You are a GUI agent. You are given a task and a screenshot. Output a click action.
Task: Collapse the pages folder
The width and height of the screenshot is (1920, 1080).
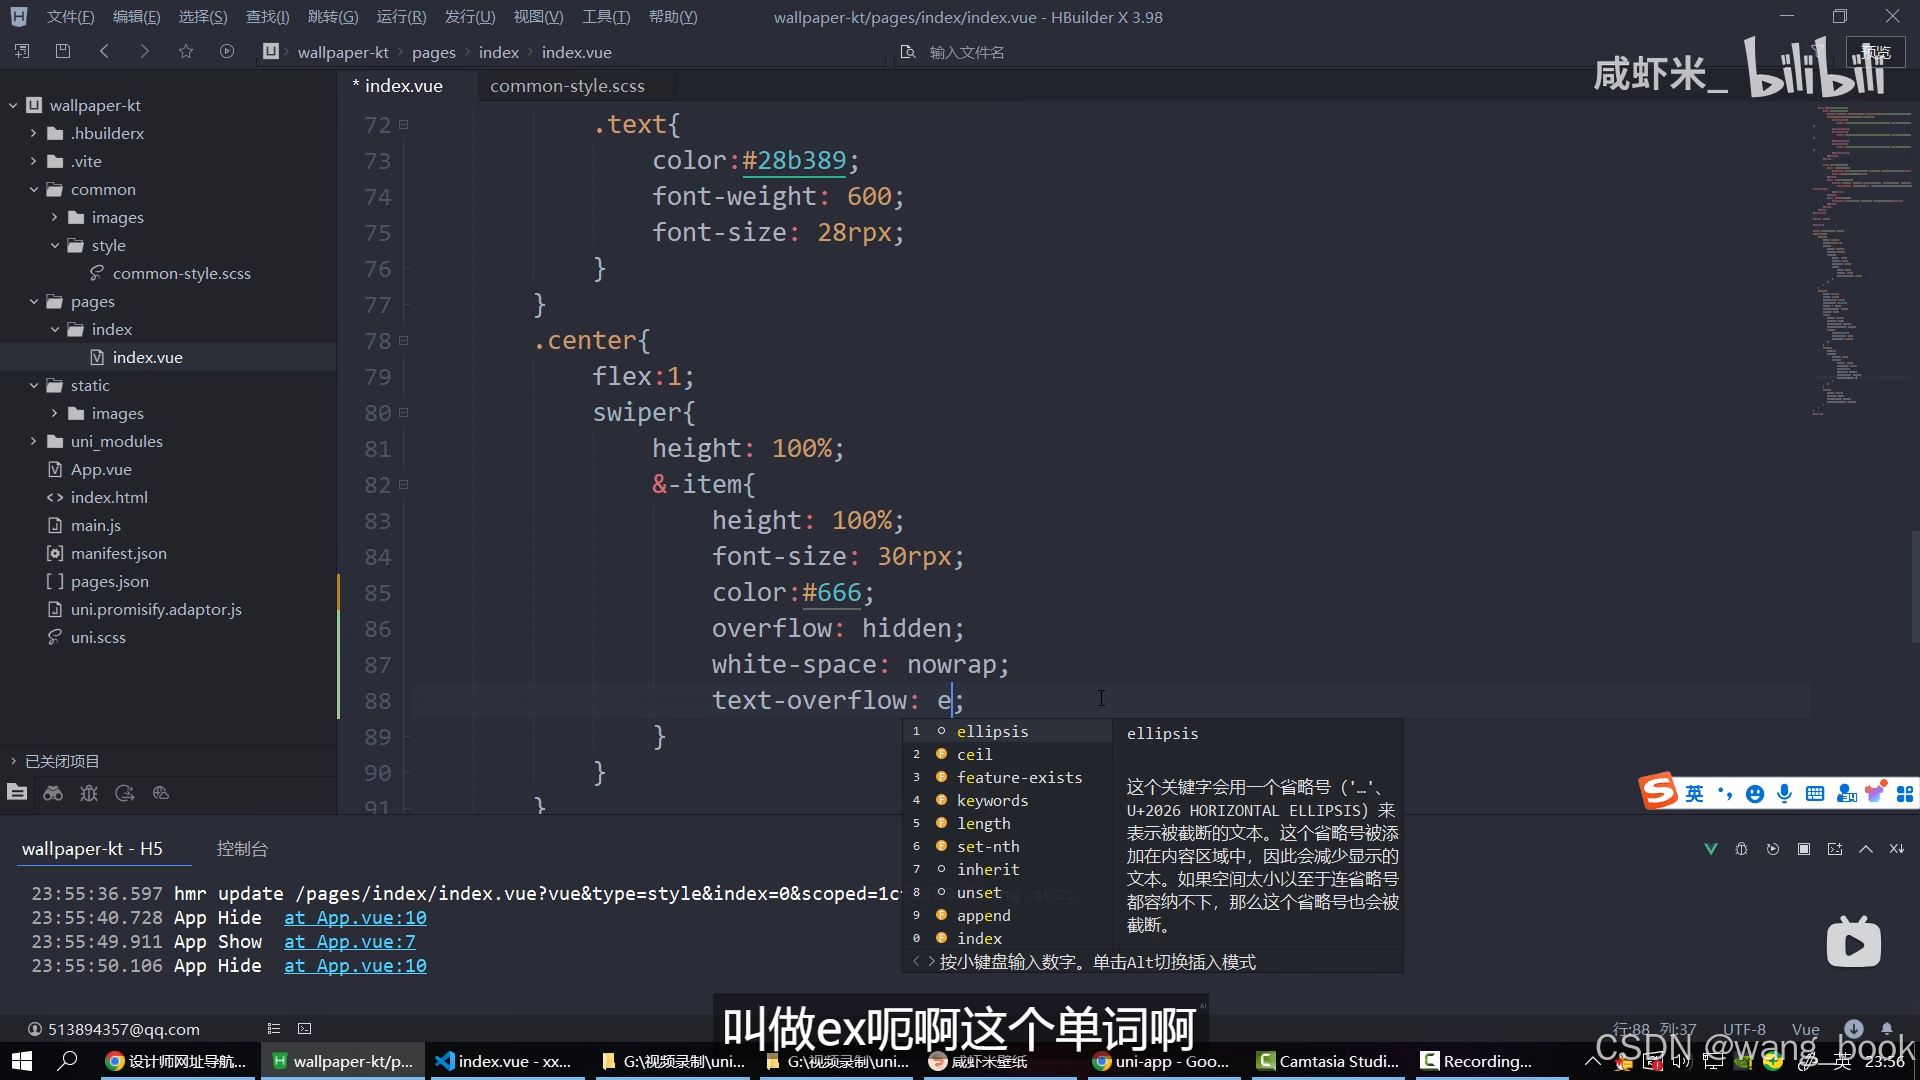click(x=33, y=301)
